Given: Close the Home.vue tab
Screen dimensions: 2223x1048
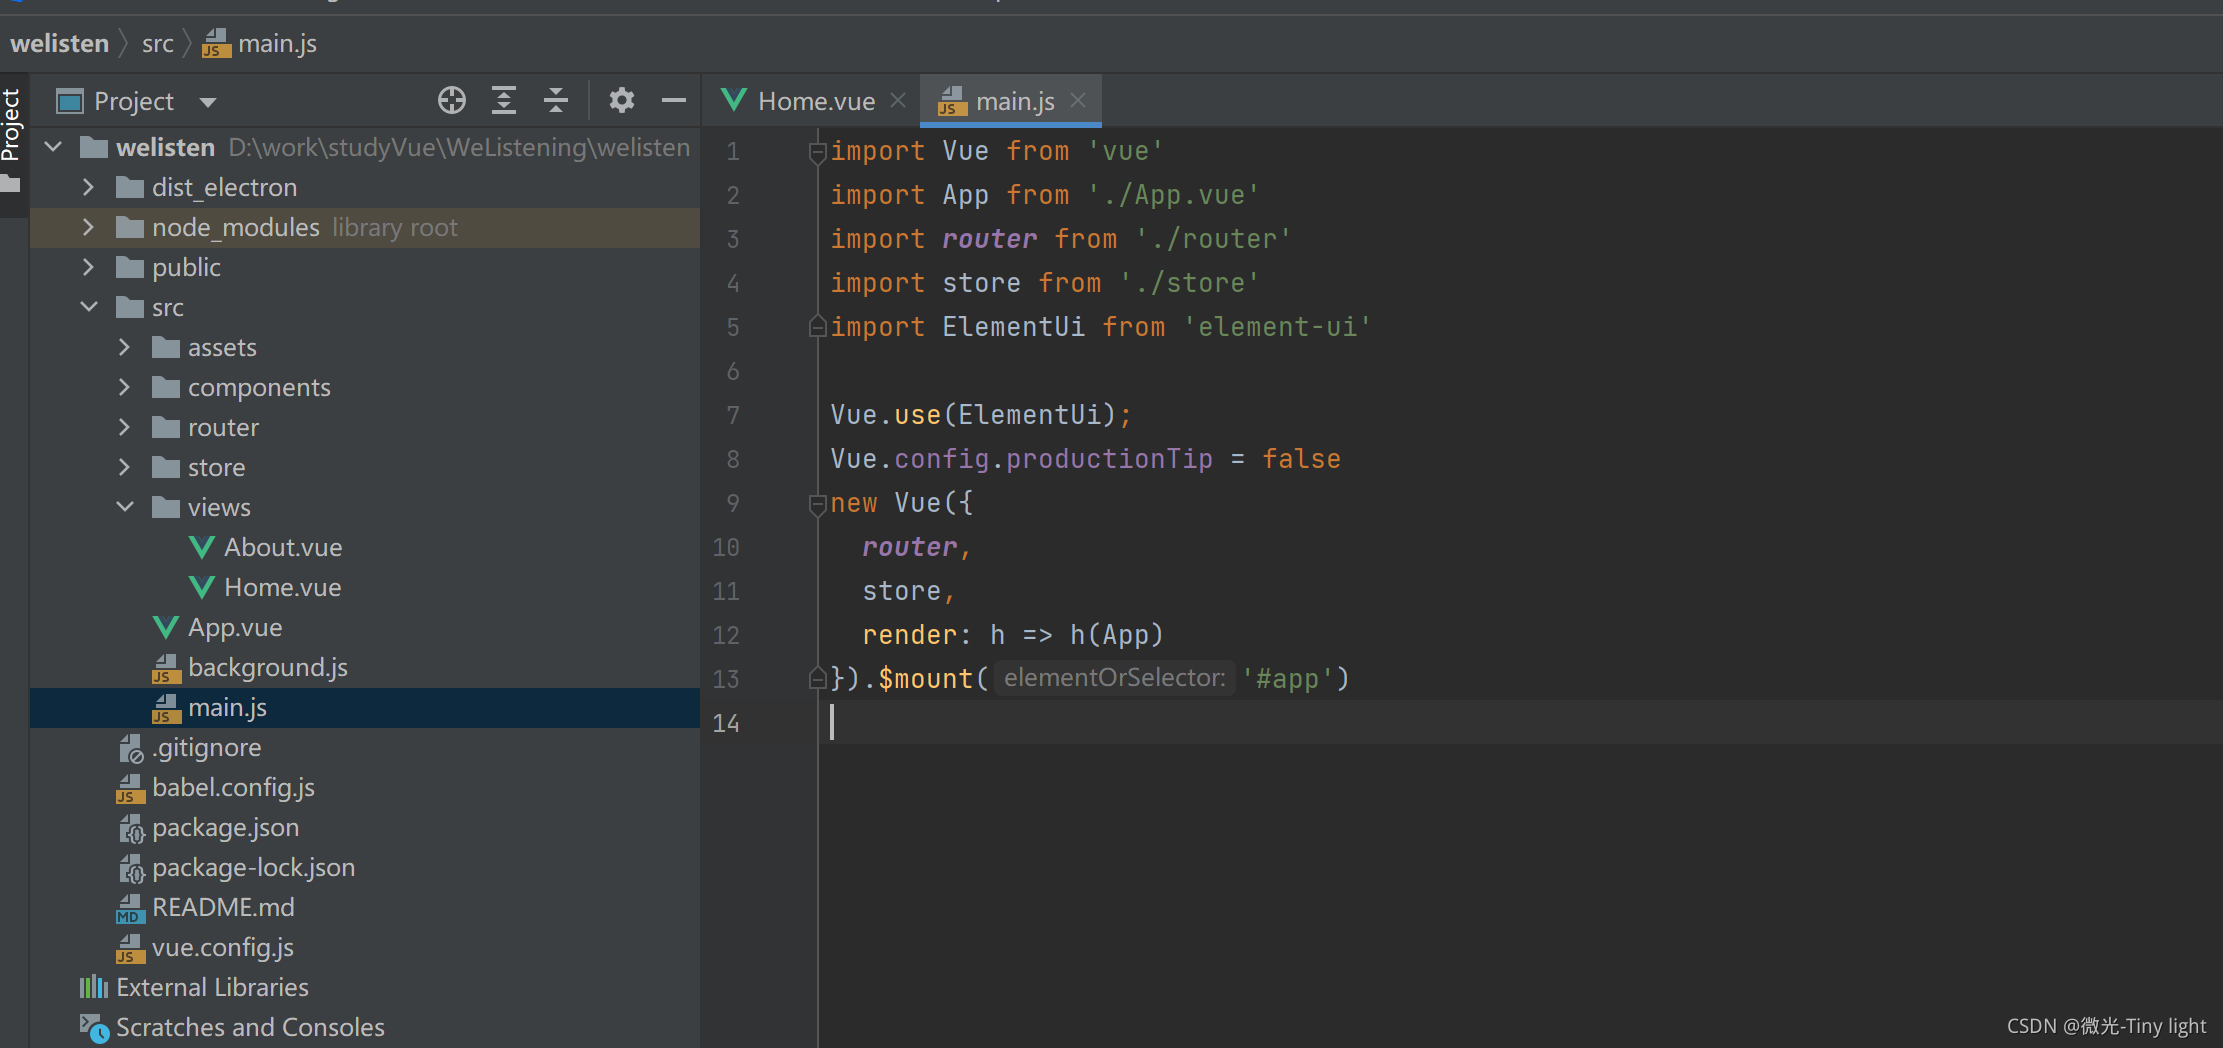Looking at the screenshot, I should [x=898, y=100].
